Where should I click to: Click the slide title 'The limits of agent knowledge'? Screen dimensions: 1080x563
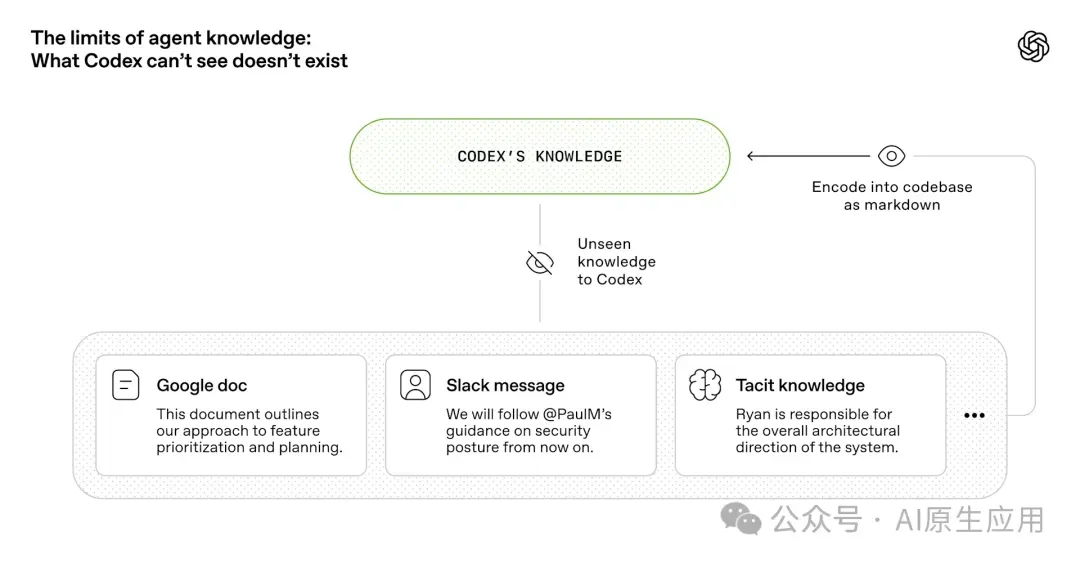pos(171,37)
